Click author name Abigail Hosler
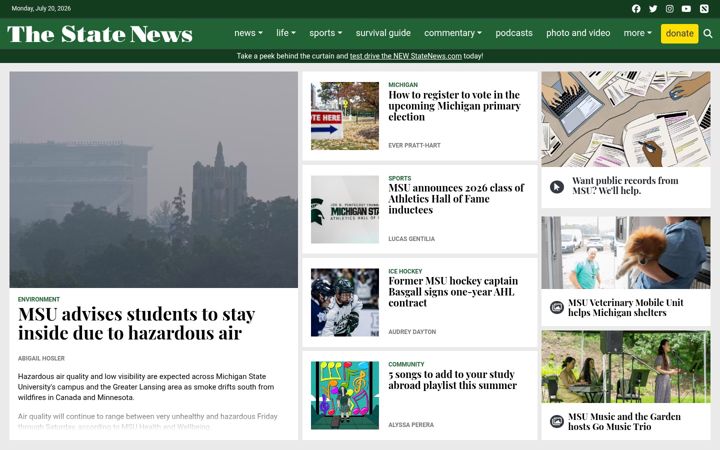720x450 pixels. tap(41, 358)
